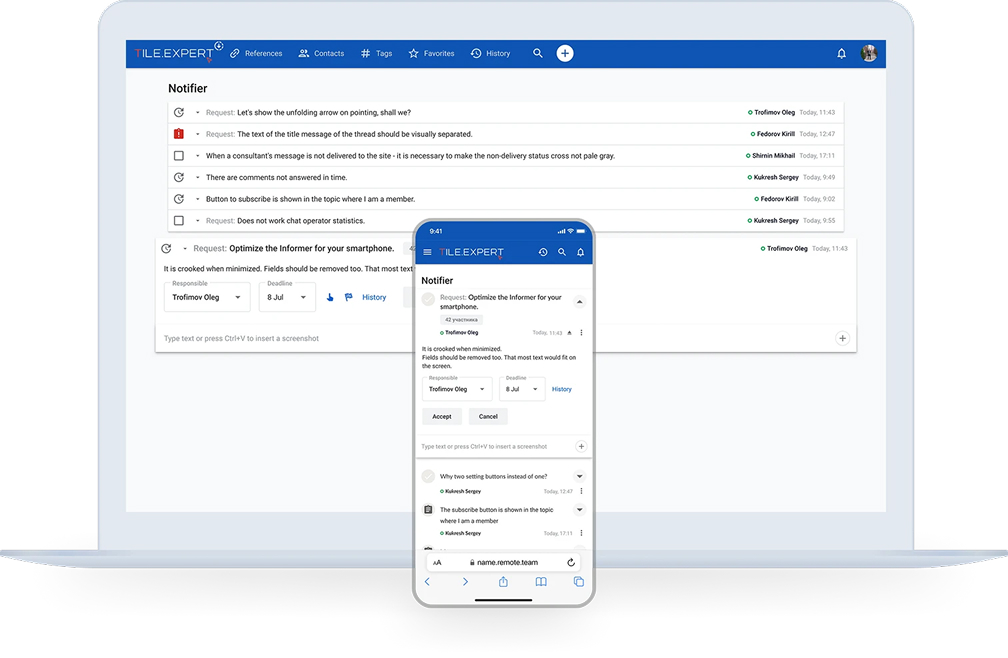This screenshot has height=658, width=1008.
Task: Go forward using the Safari forward arrow
Action: pos(465,582)
